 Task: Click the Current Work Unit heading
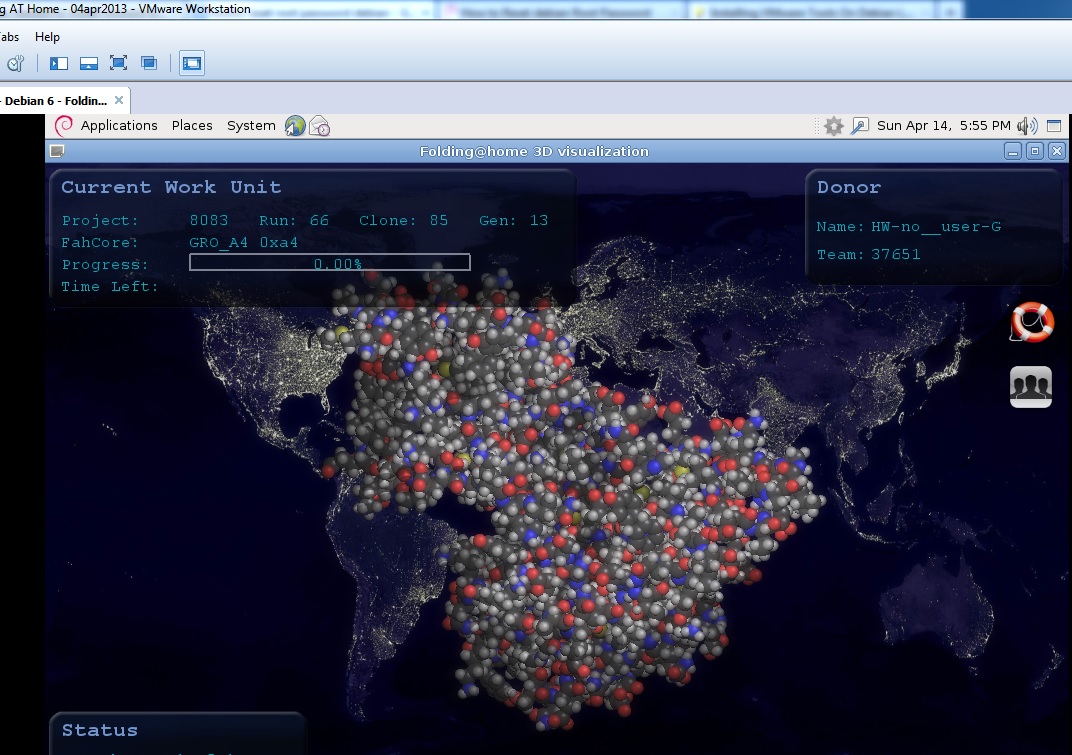pyautogui.click(x=171, y=187)
